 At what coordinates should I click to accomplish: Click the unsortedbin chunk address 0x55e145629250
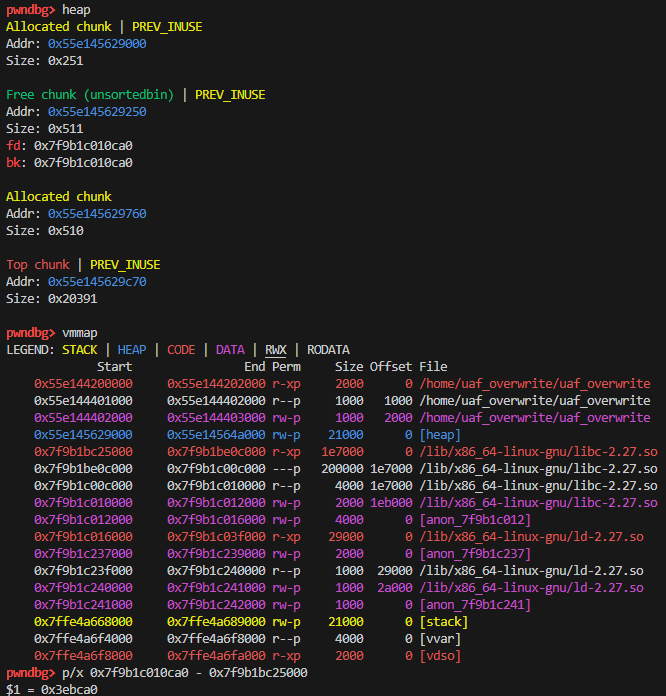[x=97, y=111]
